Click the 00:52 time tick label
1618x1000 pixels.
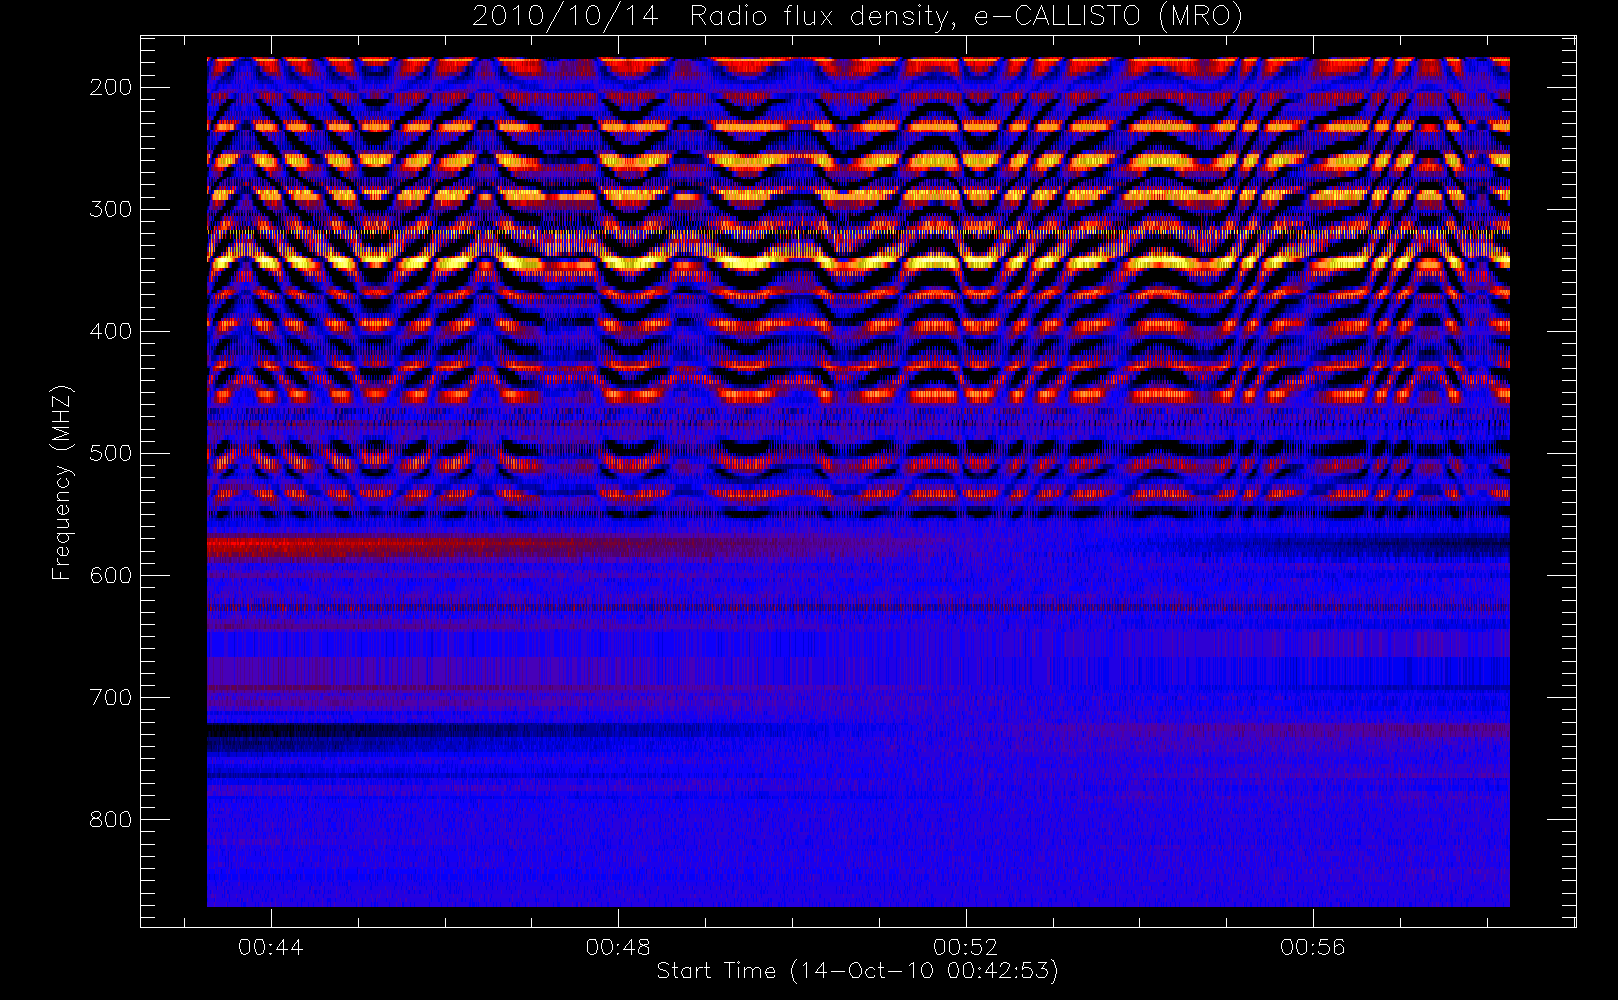click(x=965, y=947)
